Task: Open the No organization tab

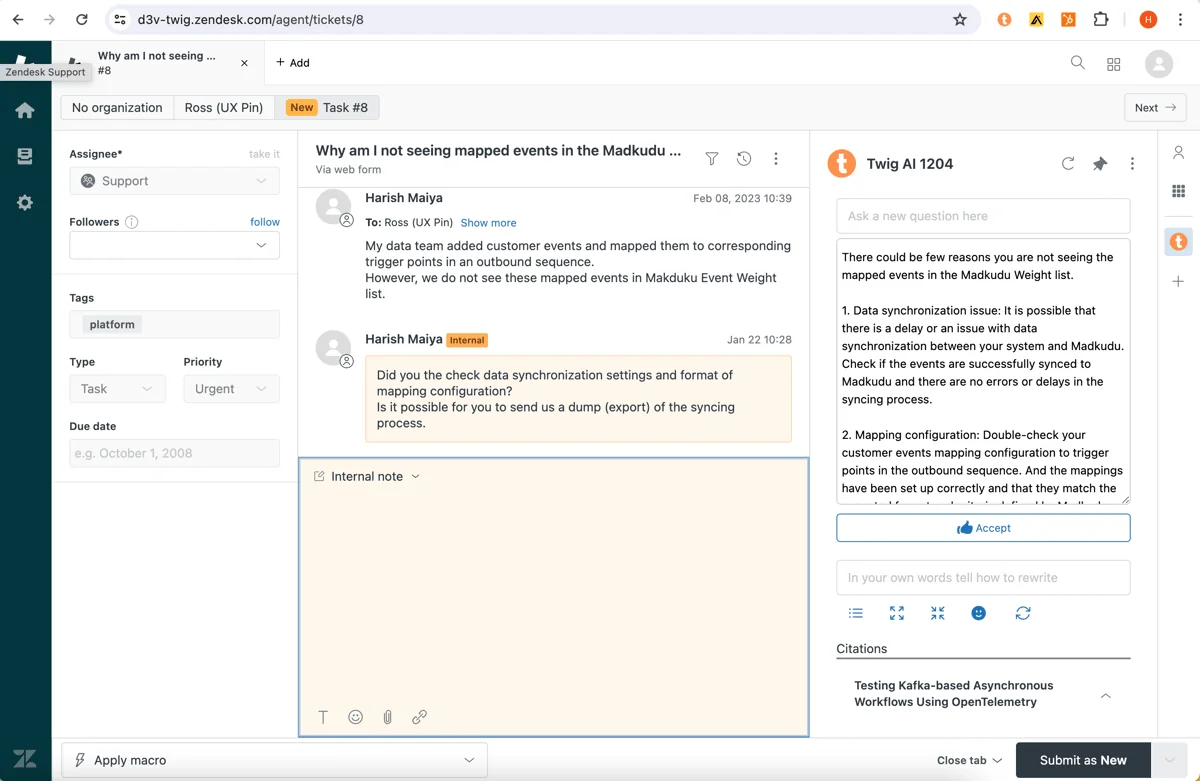Action: tap(117, 107)
